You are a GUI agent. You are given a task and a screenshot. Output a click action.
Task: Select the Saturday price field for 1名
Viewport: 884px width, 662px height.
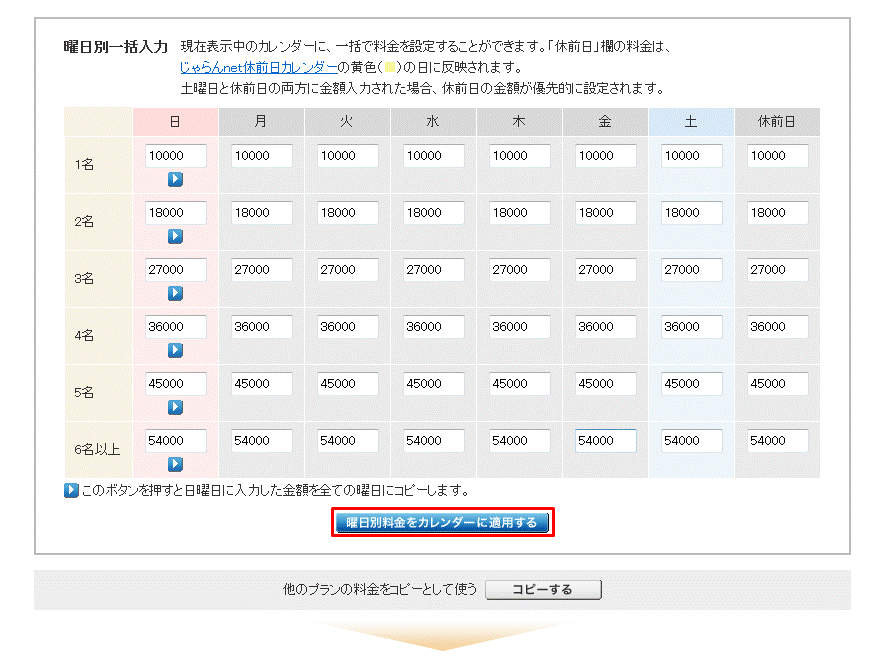691,155
